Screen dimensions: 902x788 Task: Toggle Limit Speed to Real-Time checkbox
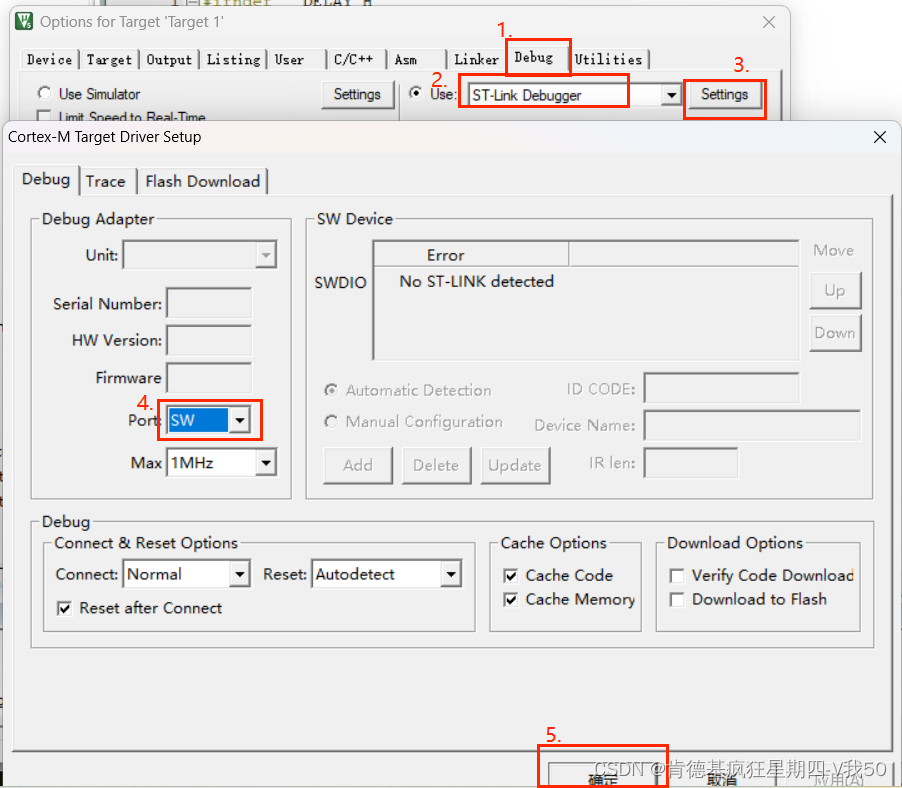click(x=44, y=116)
